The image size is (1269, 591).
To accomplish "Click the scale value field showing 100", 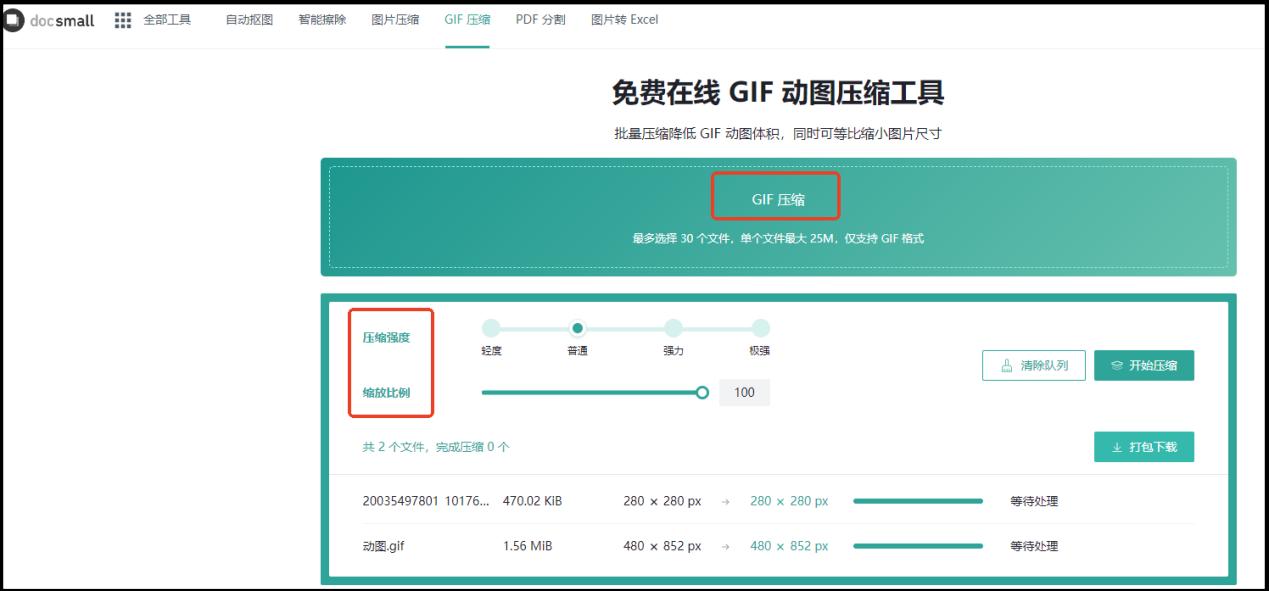I will [744, 392].
